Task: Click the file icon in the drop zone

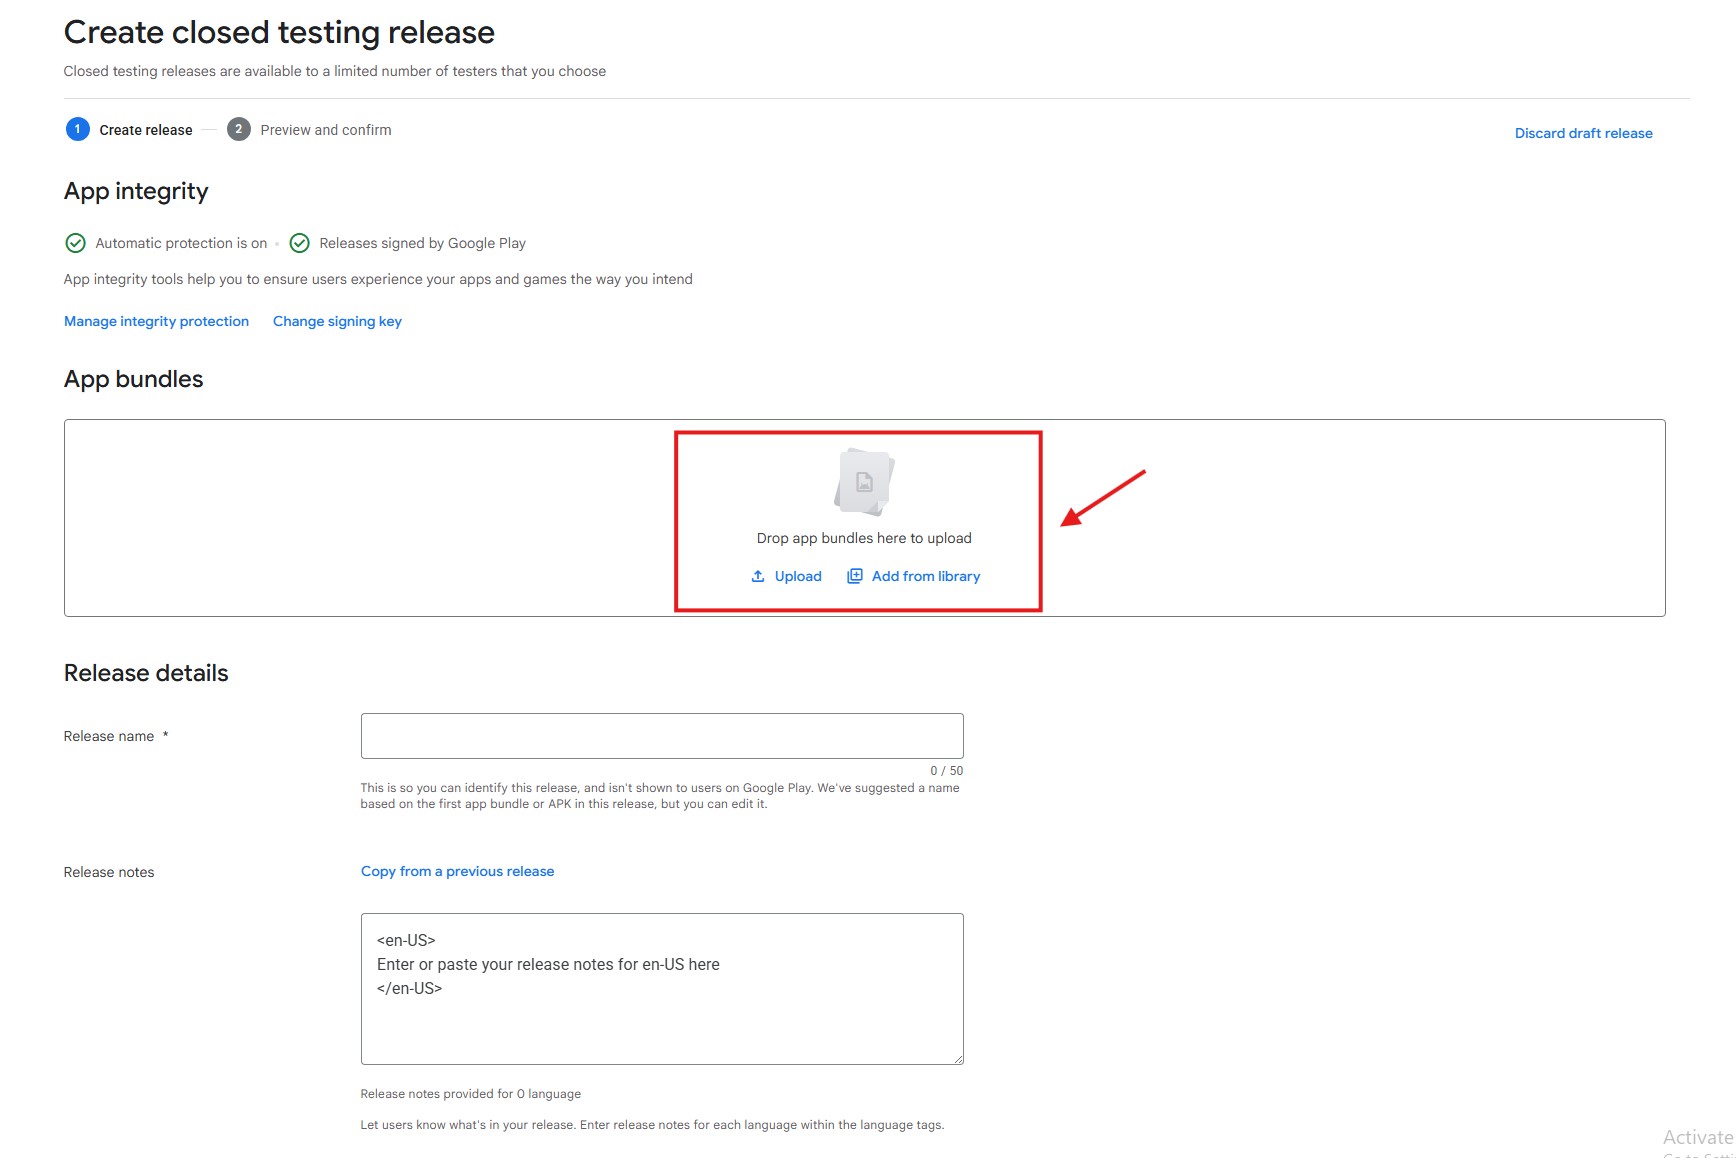Action: pos(864,482)
